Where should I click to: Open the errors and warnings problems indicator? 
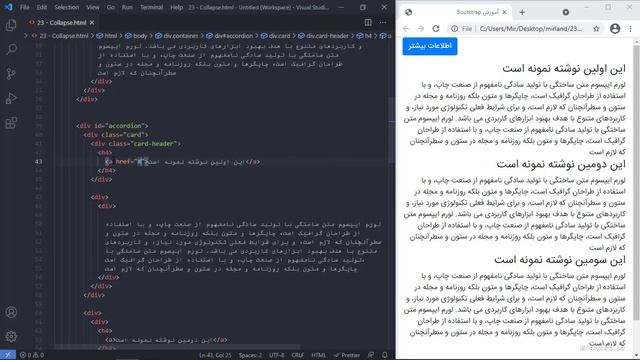32,355
